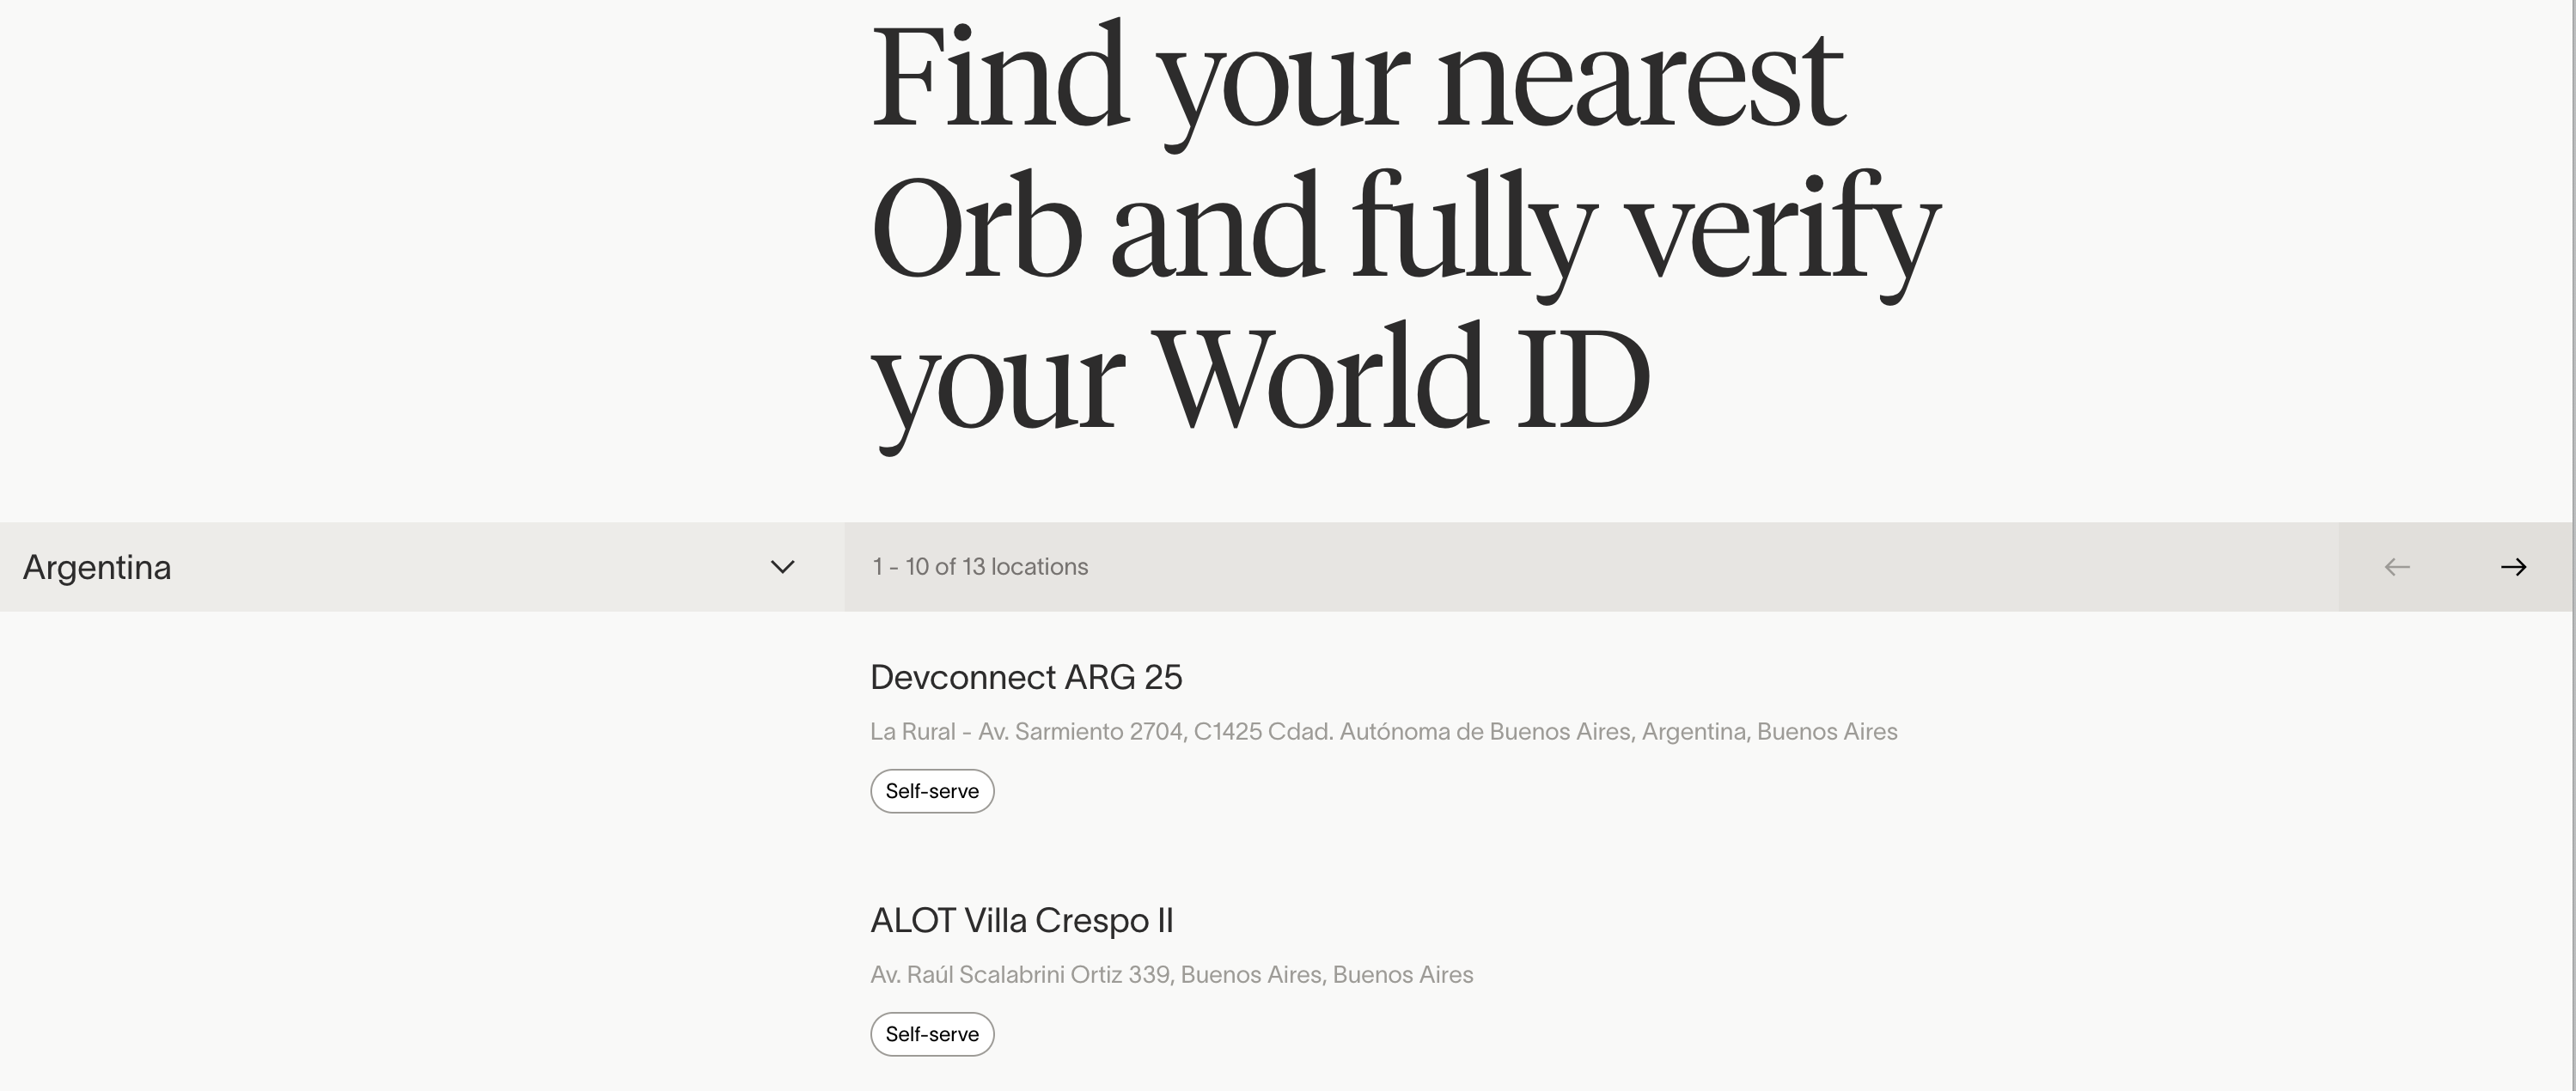Click 'Autónoma de Buenos Aires' in first address
The width and height of the screenshot is (2576, 1091).
[x=1484, y=732]
